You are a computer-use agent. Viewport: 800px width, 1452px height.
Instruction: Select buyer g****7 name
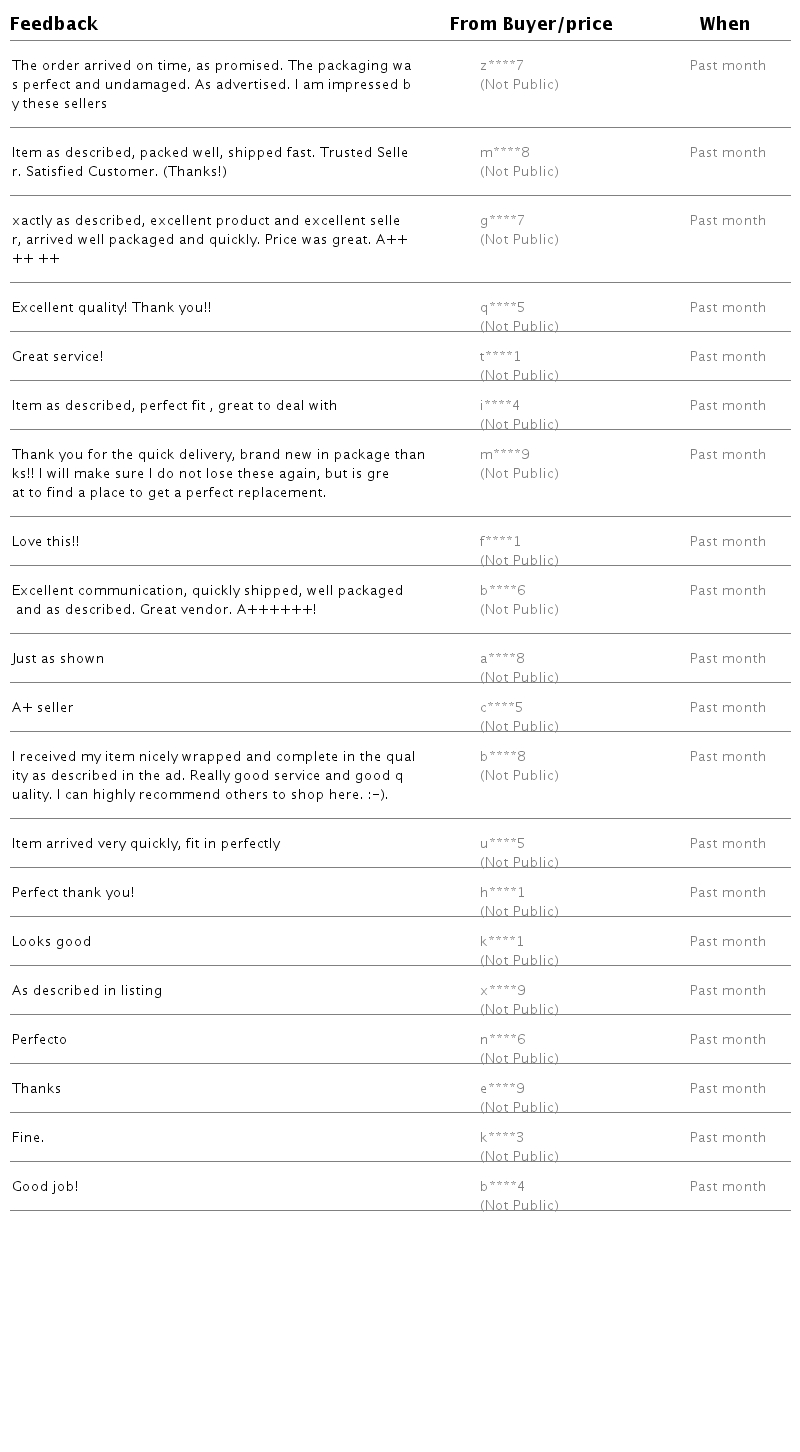coord(502,221)
